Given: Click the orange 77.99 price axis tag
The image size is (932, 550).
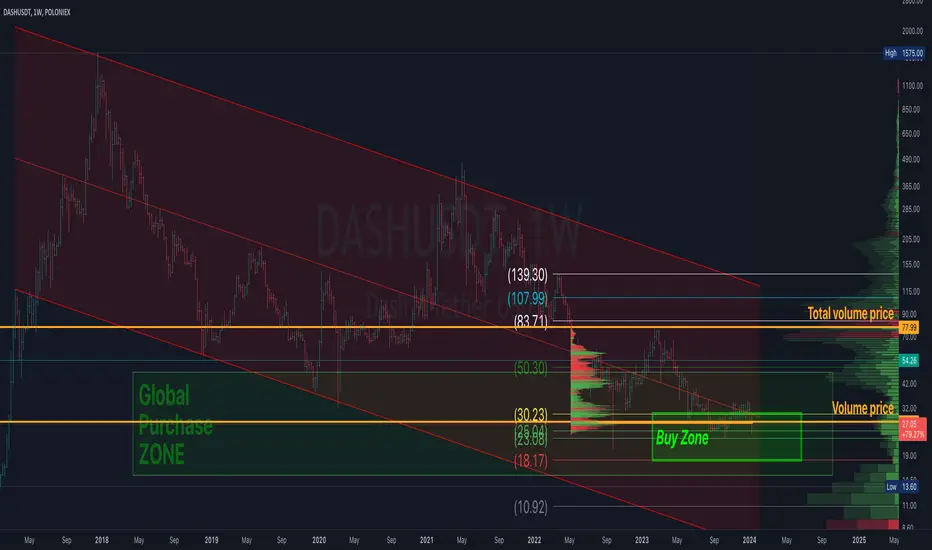Looking at the screenshot, I should point(909,327).
